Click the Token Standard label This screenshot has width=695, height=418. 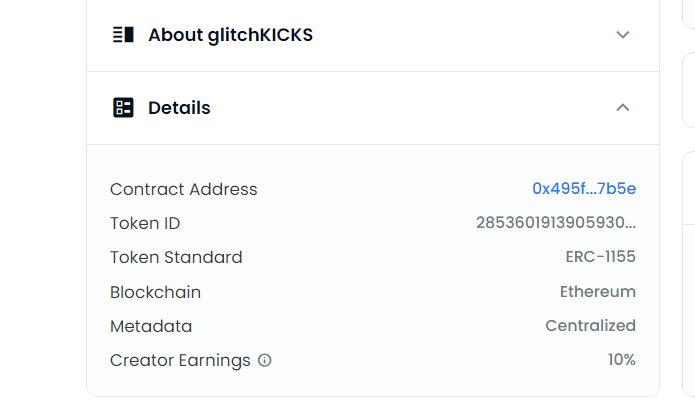coord(176,258)
